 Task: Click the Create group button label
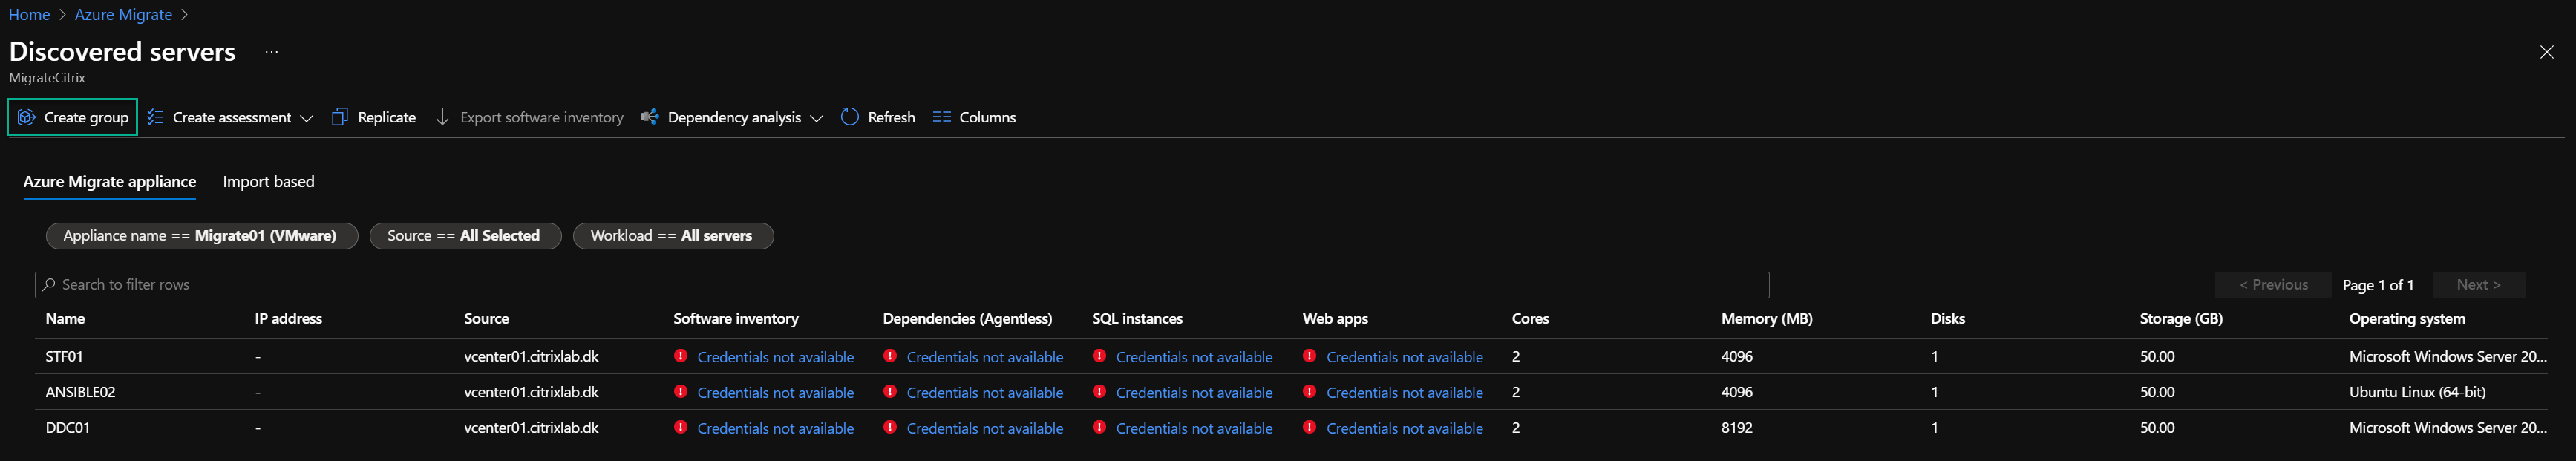(86, 118)
